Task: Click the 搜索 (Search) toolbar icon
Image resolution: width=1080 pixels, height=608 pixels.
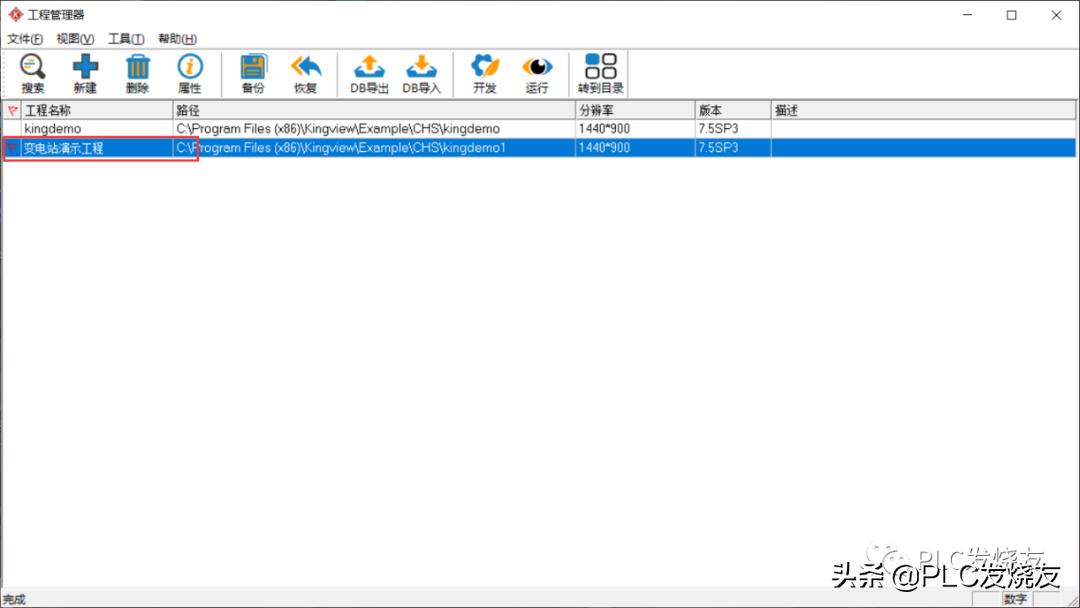Action: coord(33,74)
